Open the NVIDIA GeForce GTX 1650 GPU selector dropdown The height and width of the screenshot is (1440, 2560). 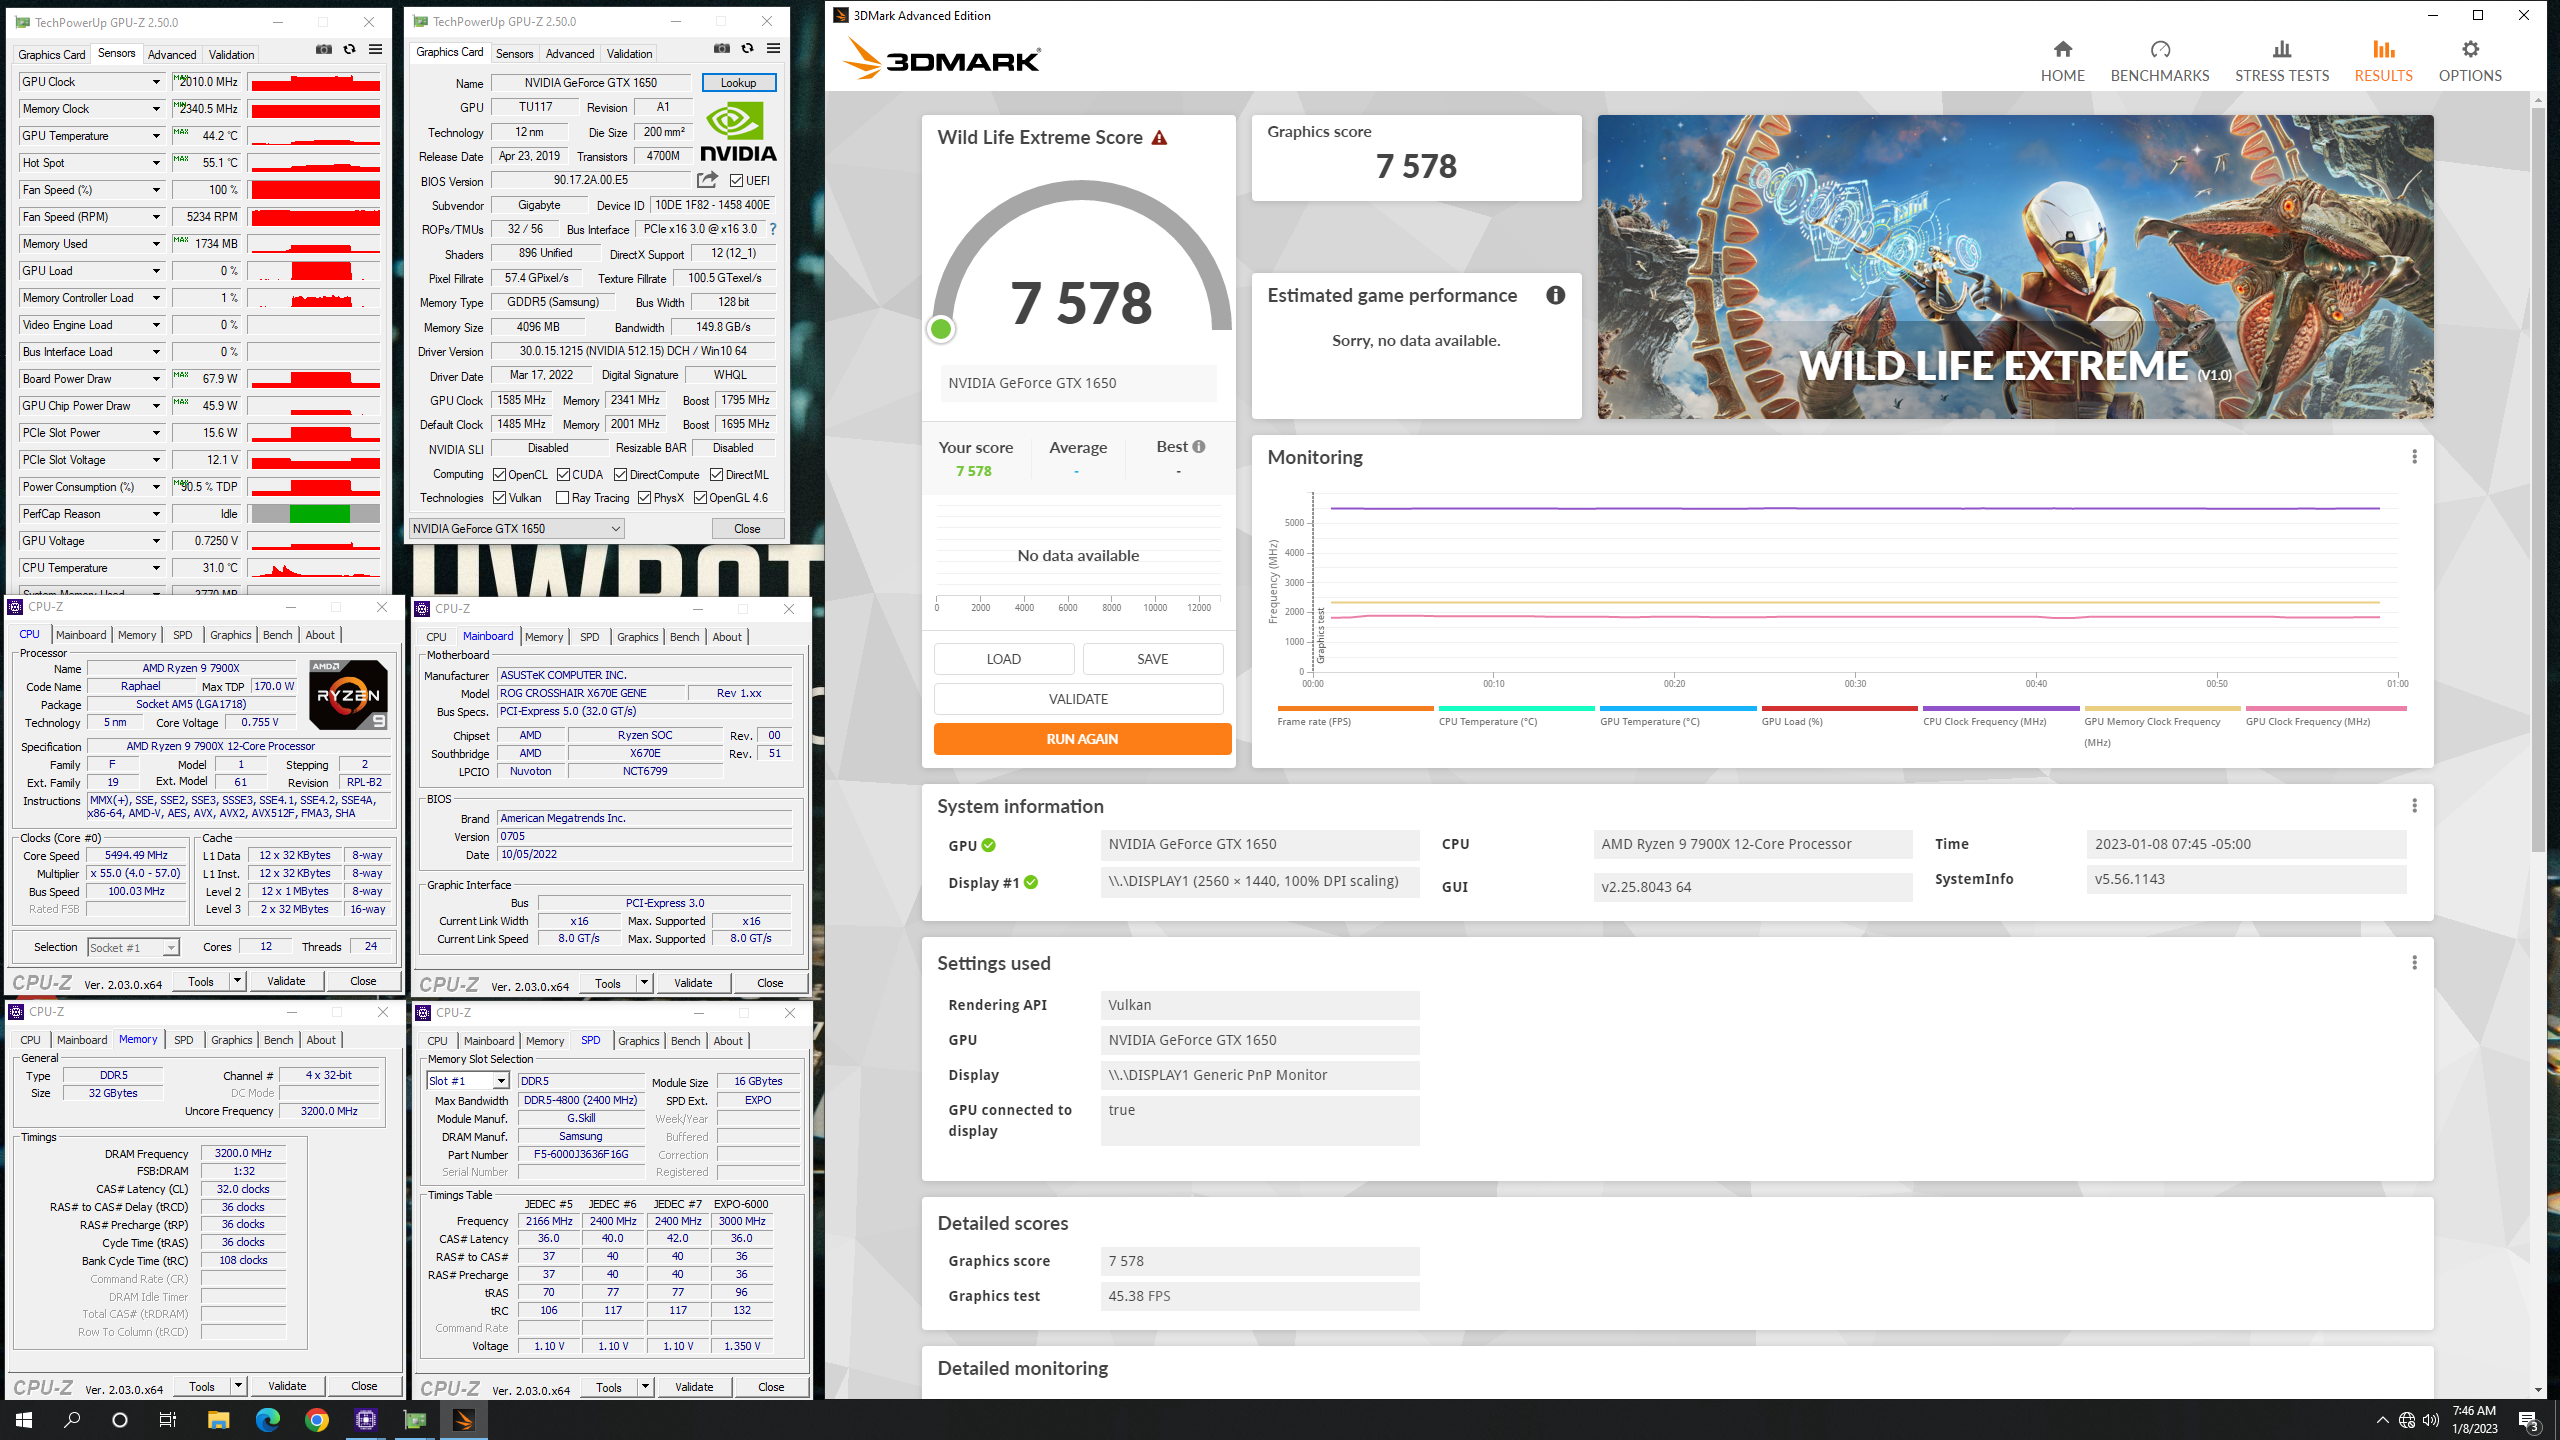(x=517, y=529)
